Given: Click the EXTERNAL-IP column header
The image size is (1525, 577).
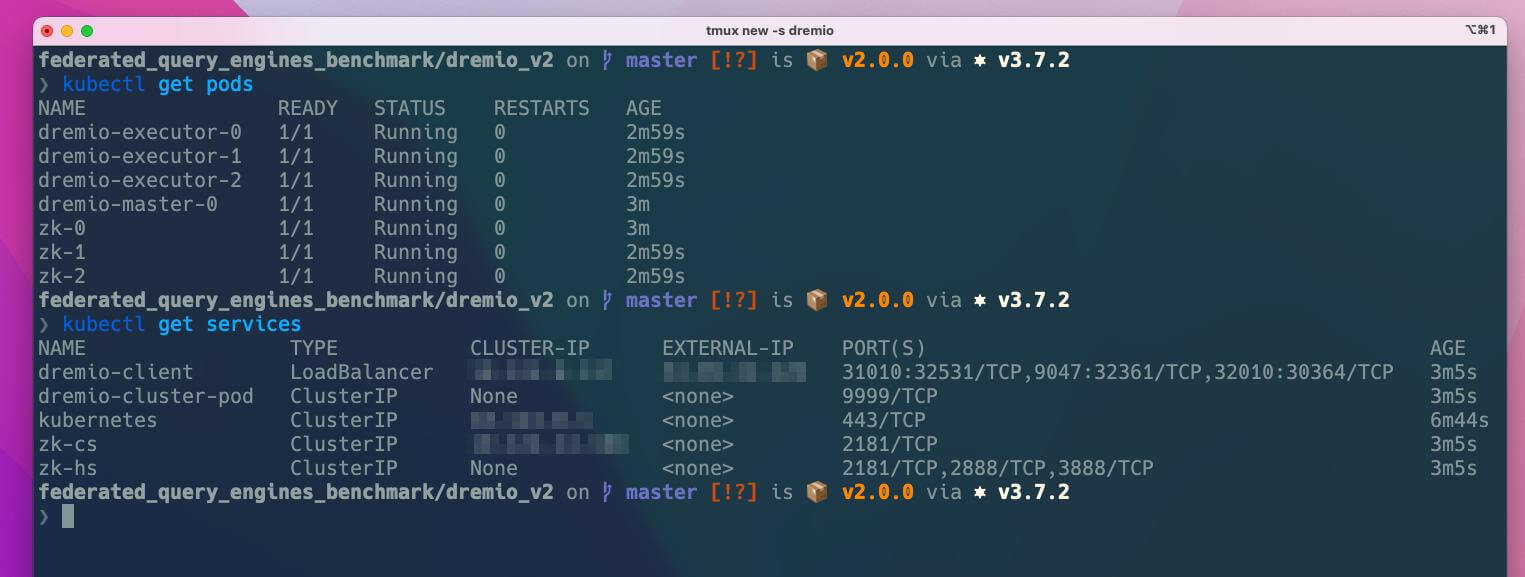Looking at the screenshot, I should coord(728,348).
